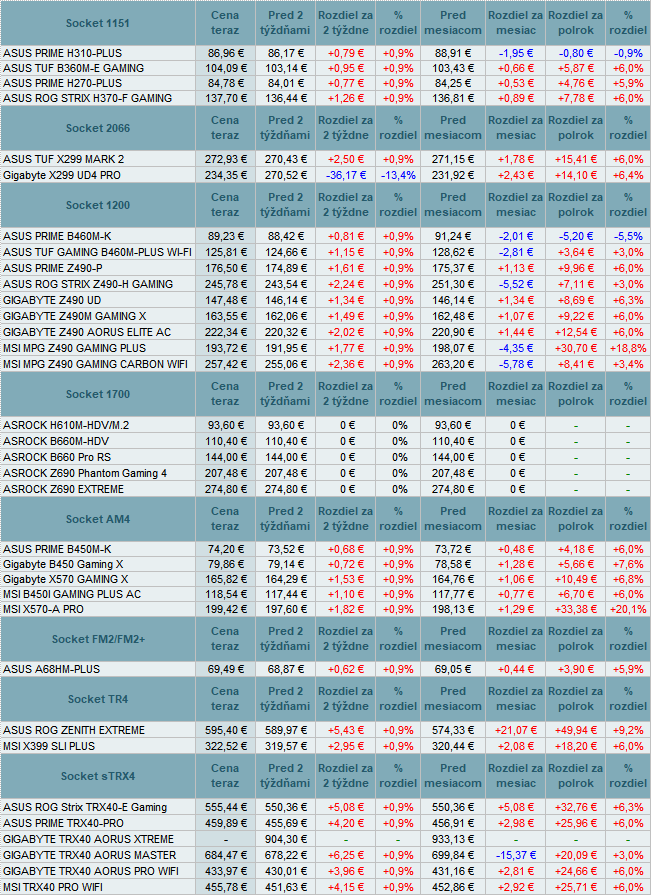651x895 pixels.
Task: Select the +21,07 € monthly difference cell
Action: coord(516,730)
